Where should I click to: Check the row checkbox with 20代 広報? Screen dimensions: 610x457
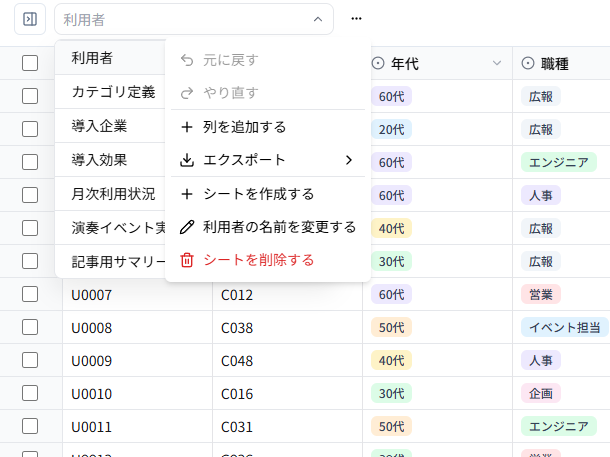(30, 129)
